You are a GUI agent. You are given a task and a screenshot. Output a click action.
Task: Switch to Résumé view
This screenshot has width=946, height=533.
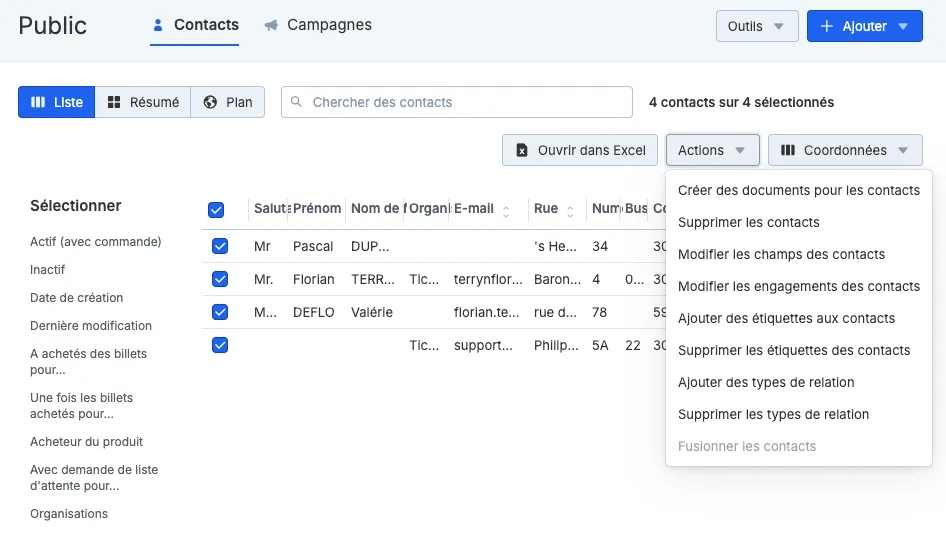point(143,102)
